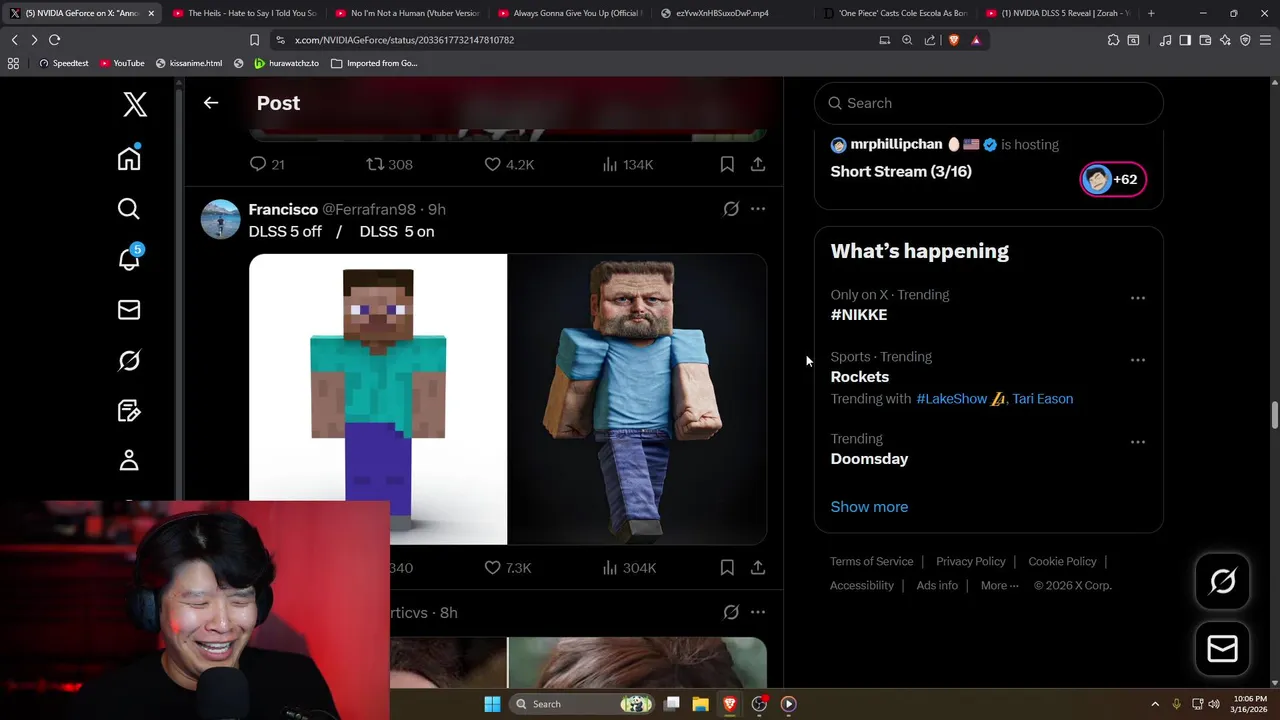This screenshot has height=720, width=1280.
Task: Show more trending topics
Action: (869, 506)
